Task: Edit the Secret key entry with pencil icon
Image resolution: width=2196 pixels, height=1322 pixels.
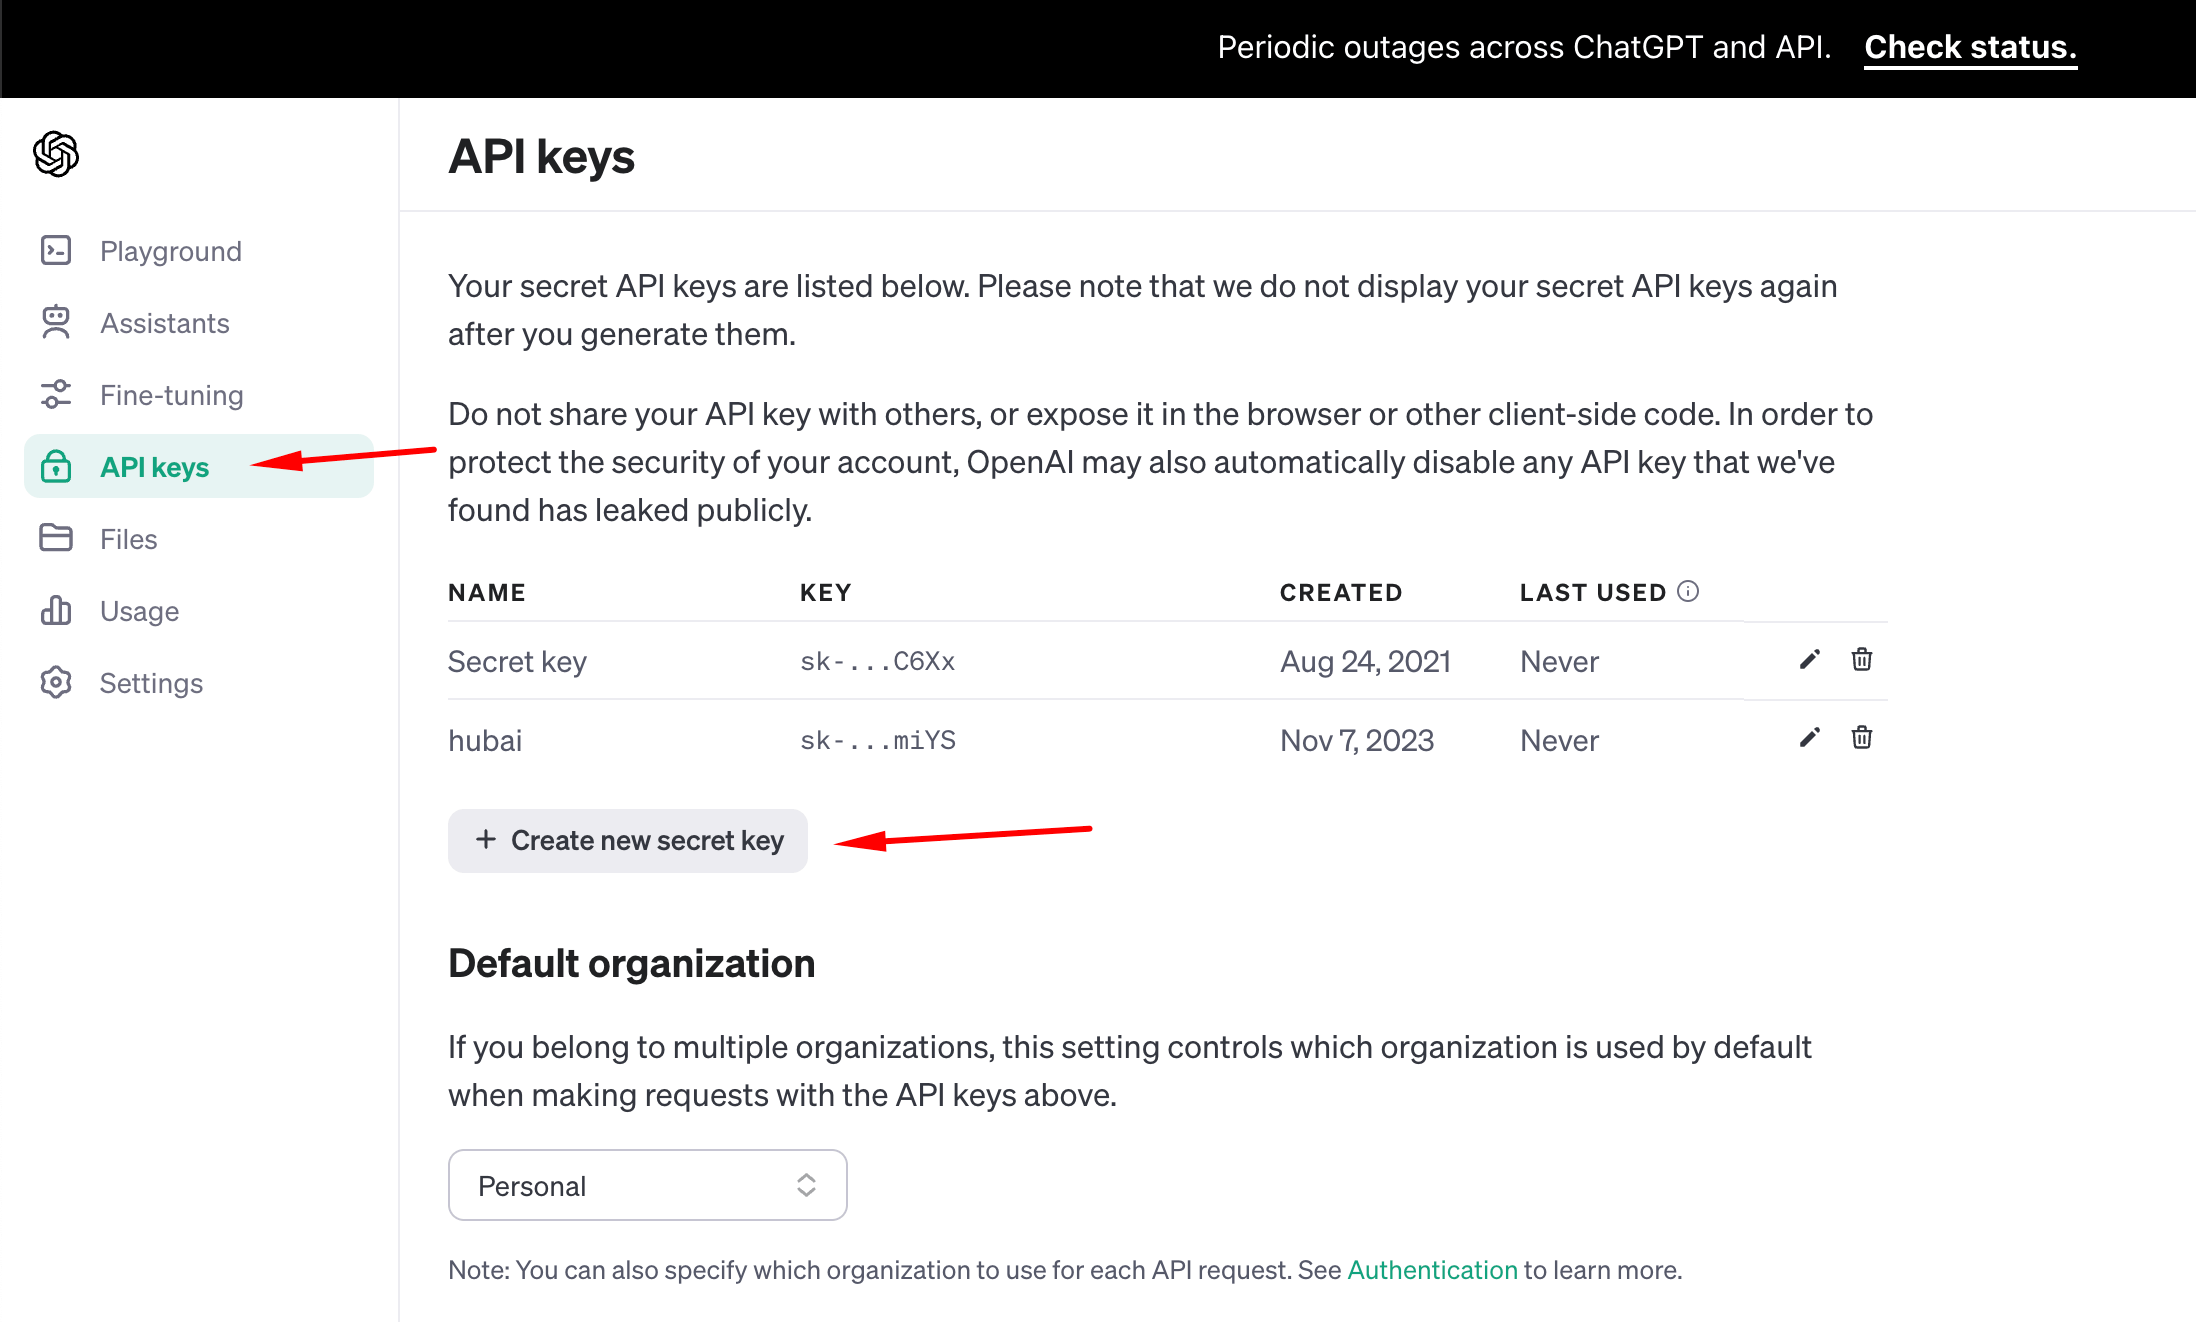Action: 1810,660
